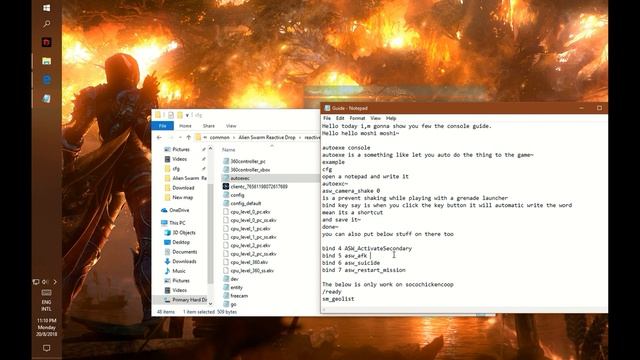Click line 'bind 6 asw_suicide' in Notepad
The height and width of the screenshot is (360, 640).
point(351,263)
